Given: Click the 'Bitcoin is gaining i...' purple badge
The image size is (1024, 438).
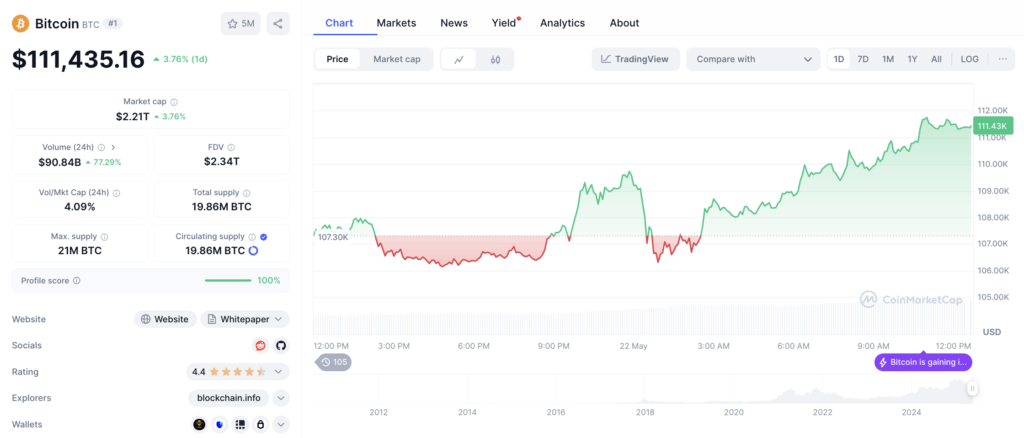Looking at the screenshot, I should click(x=923, y=362).
